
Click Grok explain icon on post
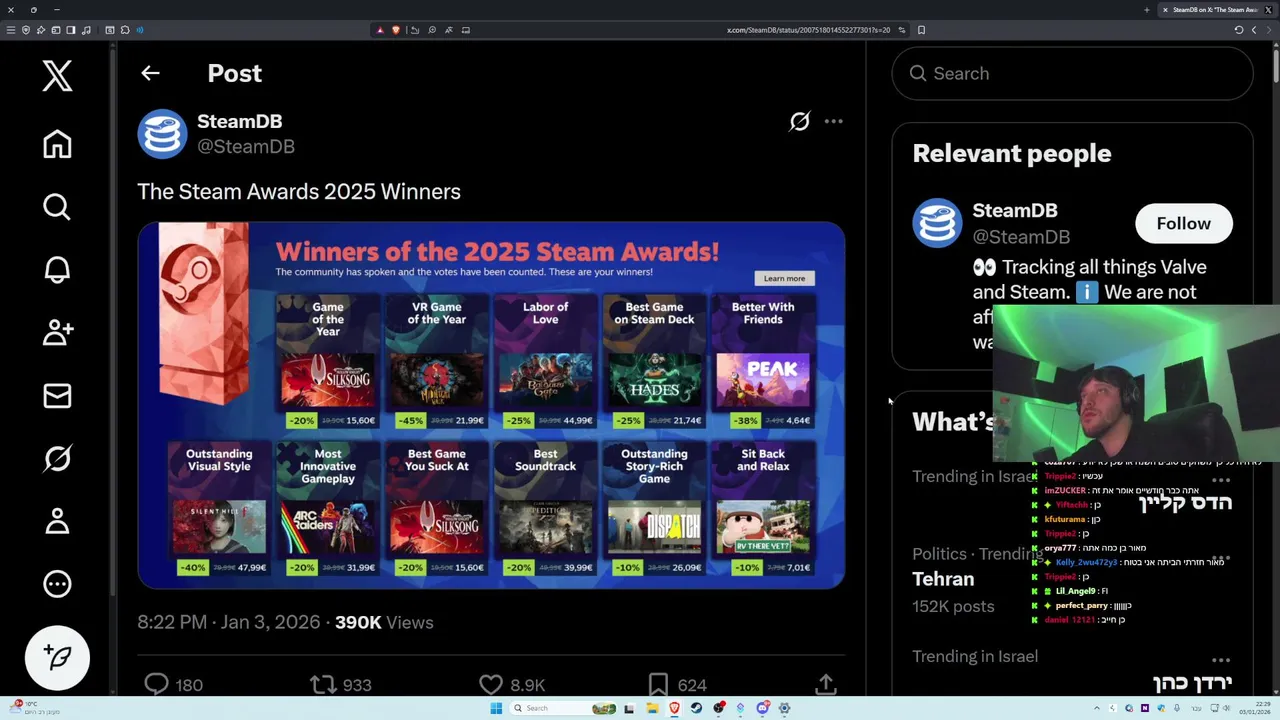click(799, 121)
